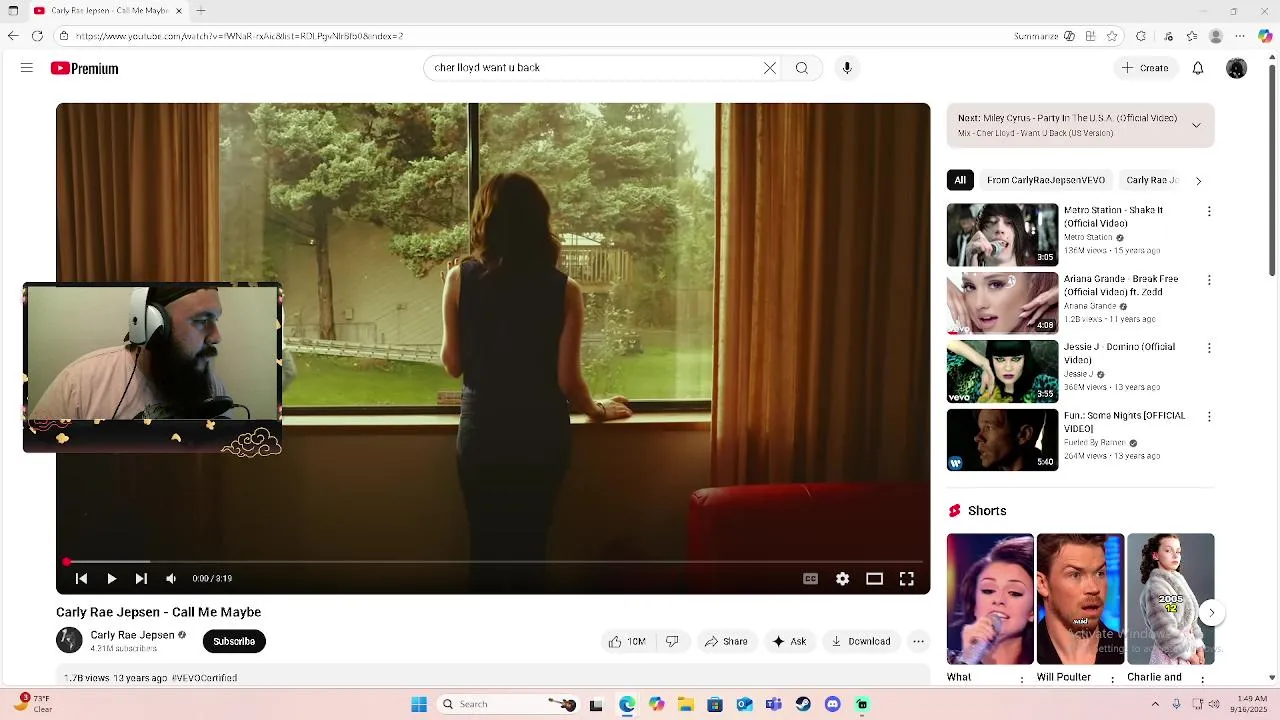The width and height of the screenshot is (1280, 720).
Task: Share this video
Action: click(x=726, y=642)
